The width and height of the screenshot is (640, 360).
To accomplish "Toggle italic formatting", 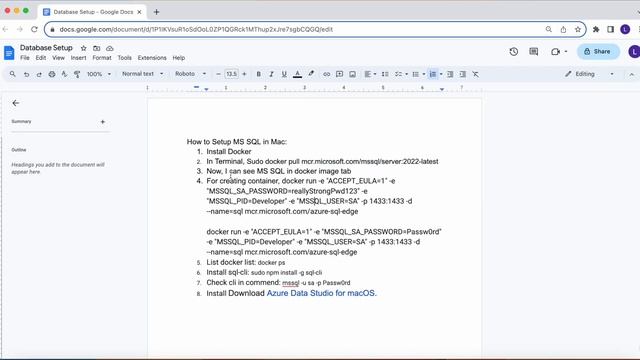I will tap(271, 74).
